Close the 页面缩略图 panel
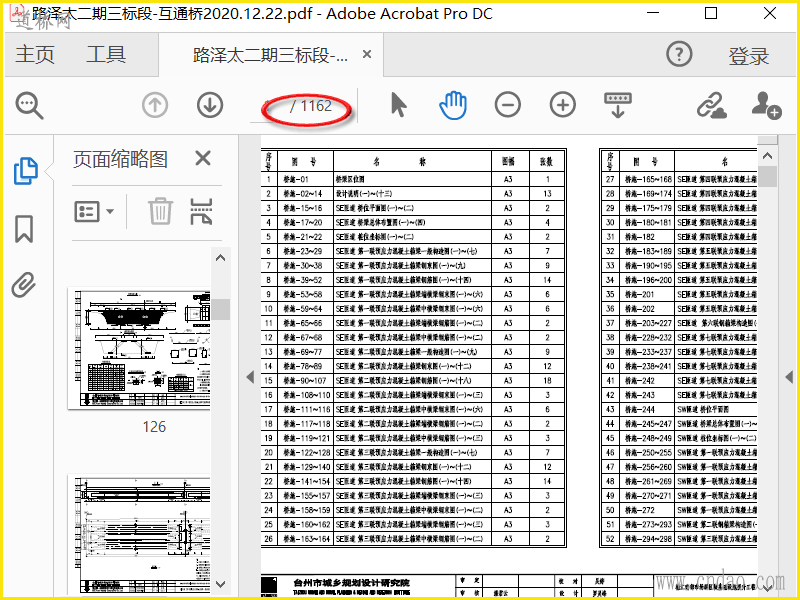Image resolution: width=800 pixels, height=600 pixels. pos(203,158)
